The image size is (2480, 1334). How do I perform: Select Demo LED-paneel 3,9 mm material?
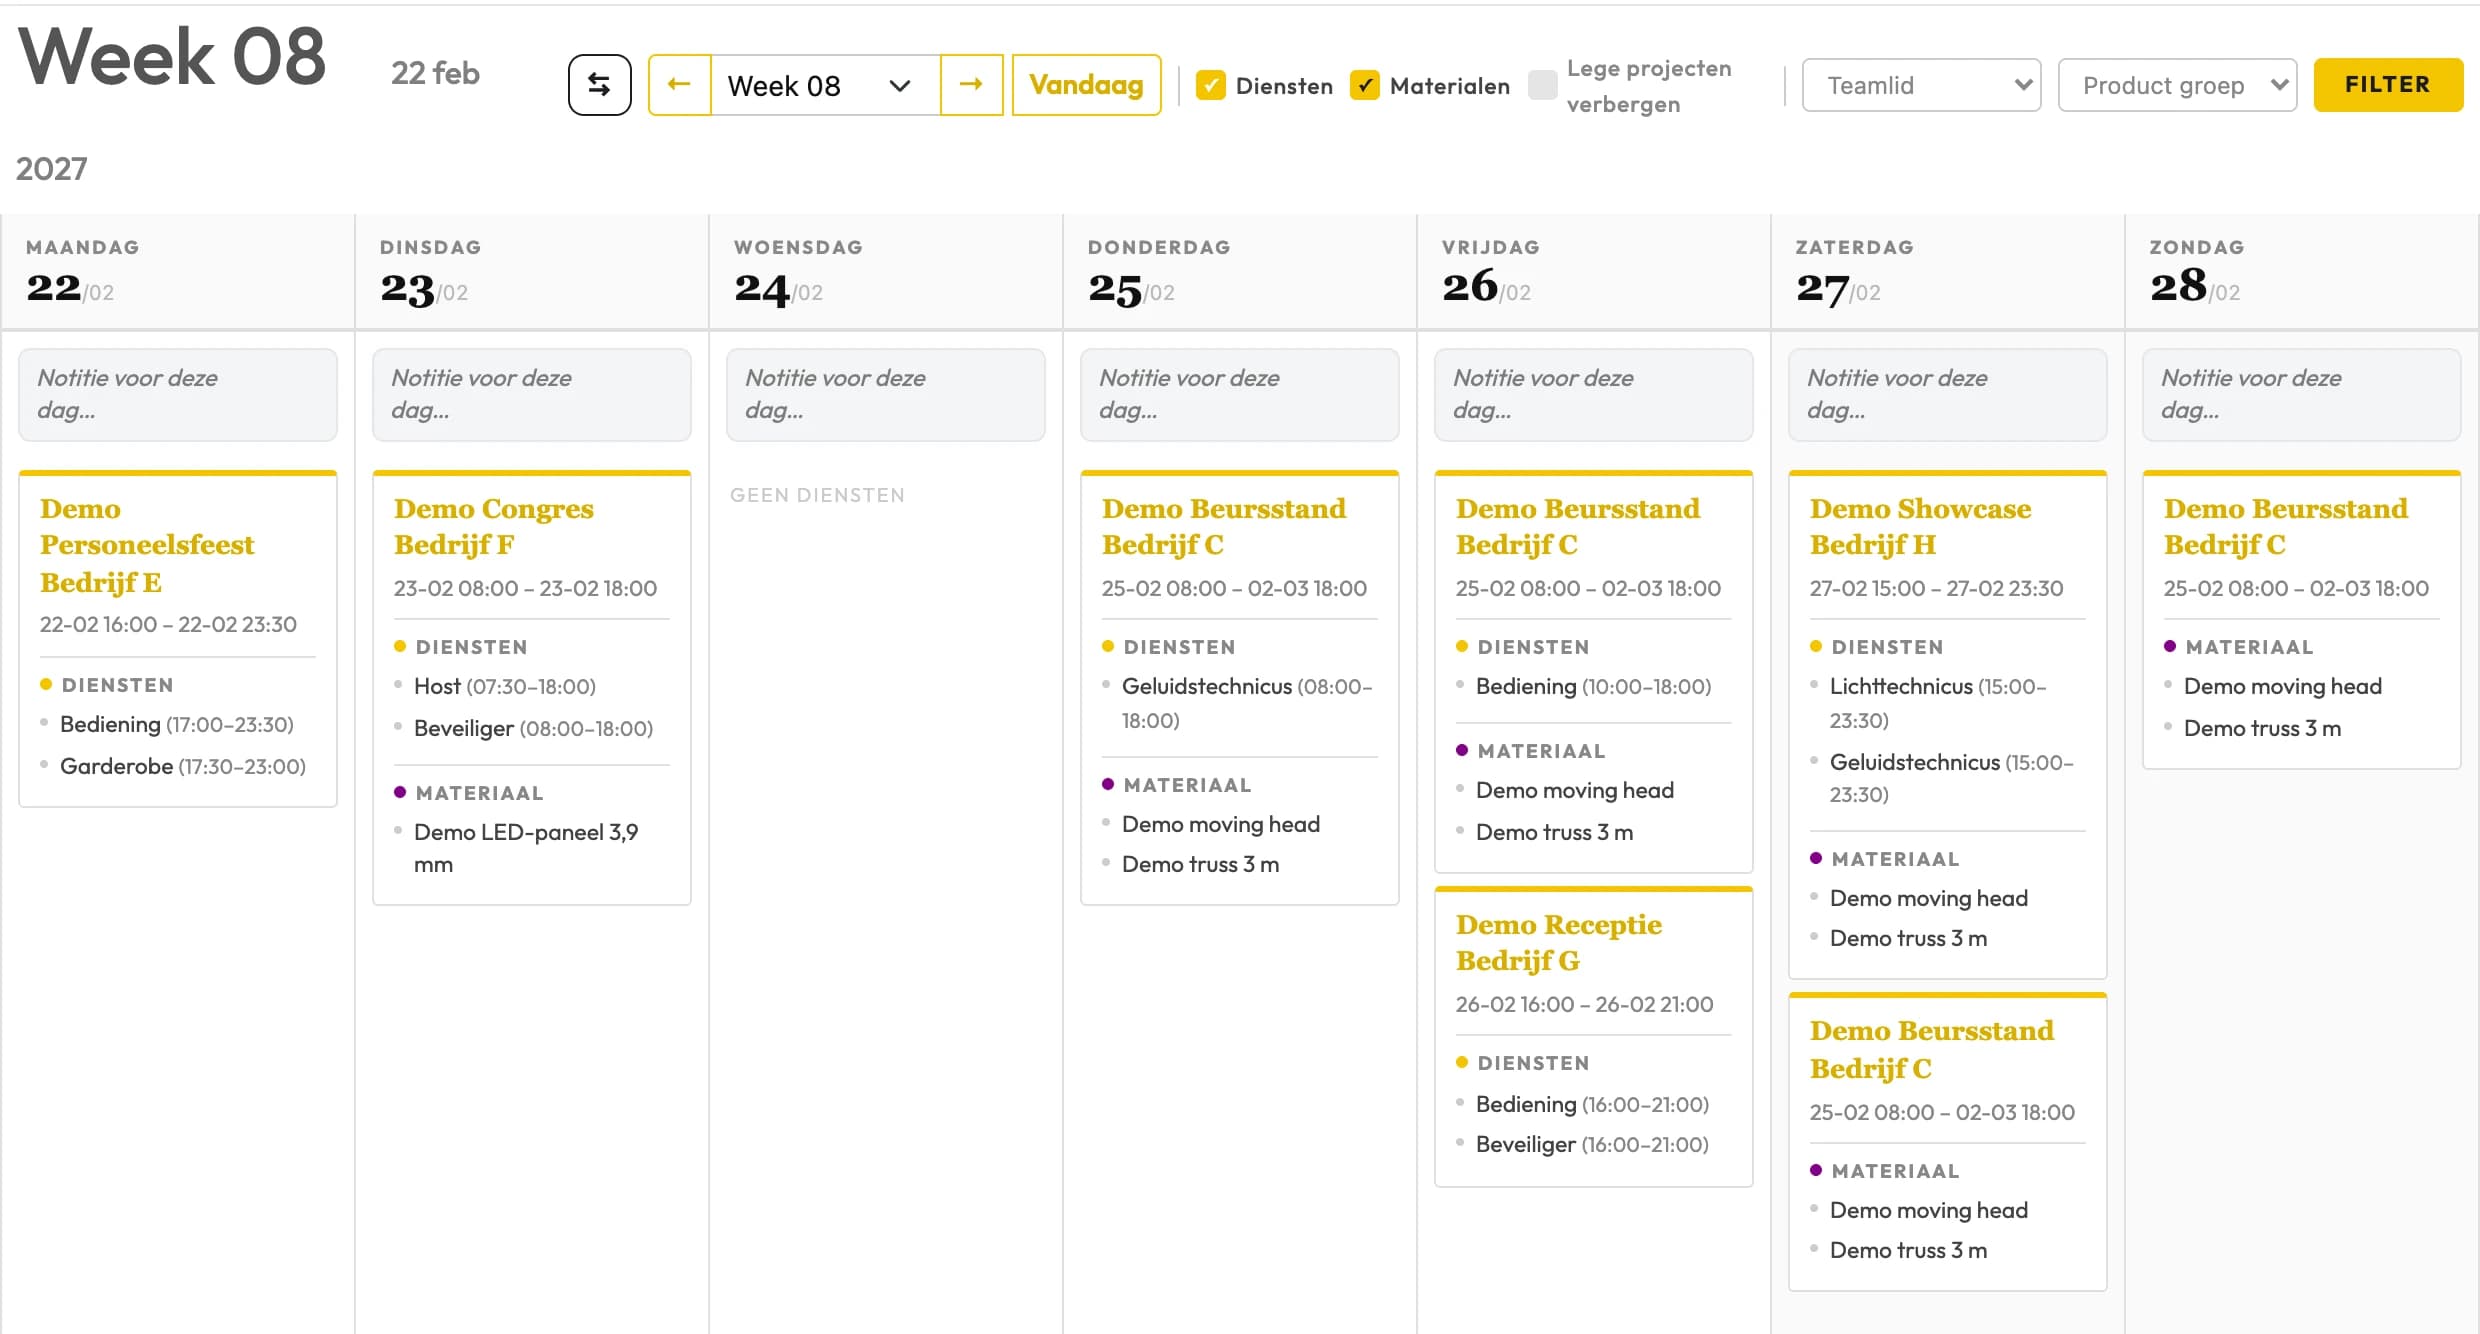(526, 848)
